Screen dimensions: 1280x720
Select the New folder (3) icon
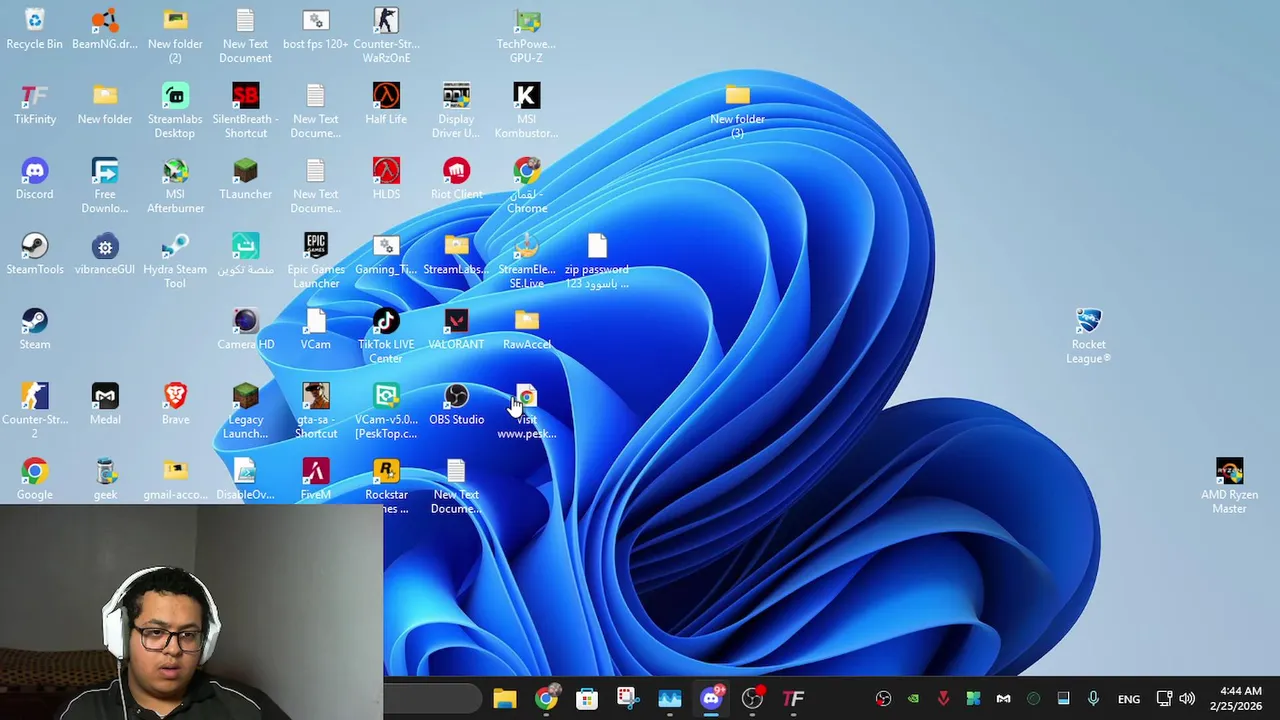(x=737, y=111)
